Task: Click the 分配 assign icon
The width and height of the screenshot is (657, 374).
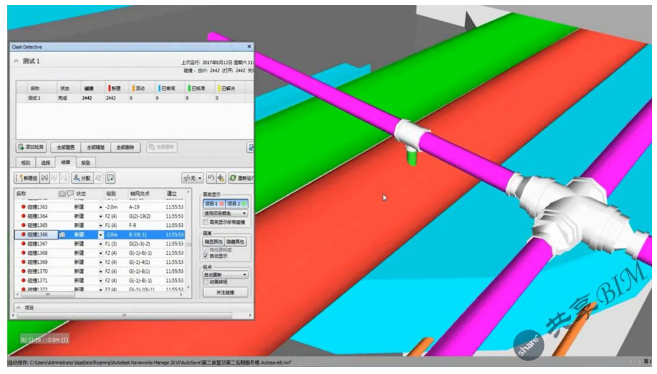Action: 82,178
